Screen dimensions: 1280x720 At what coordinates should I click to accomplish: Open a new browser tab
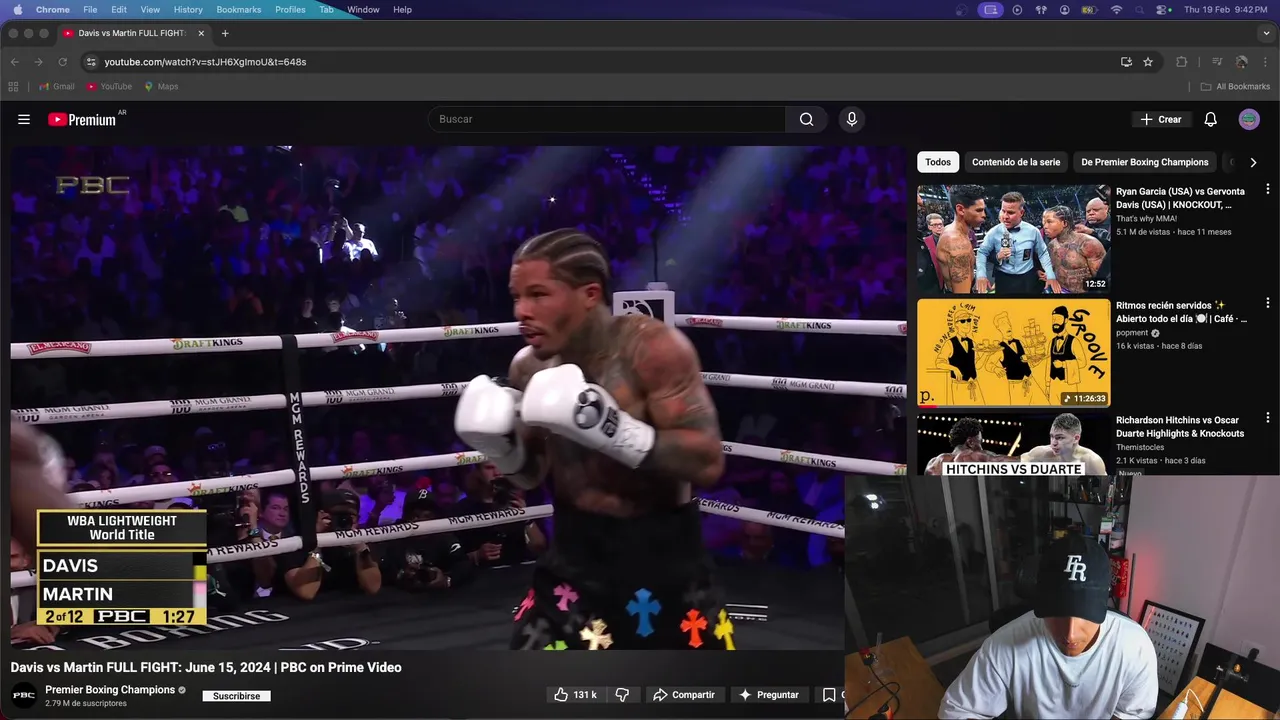point(225,33)
